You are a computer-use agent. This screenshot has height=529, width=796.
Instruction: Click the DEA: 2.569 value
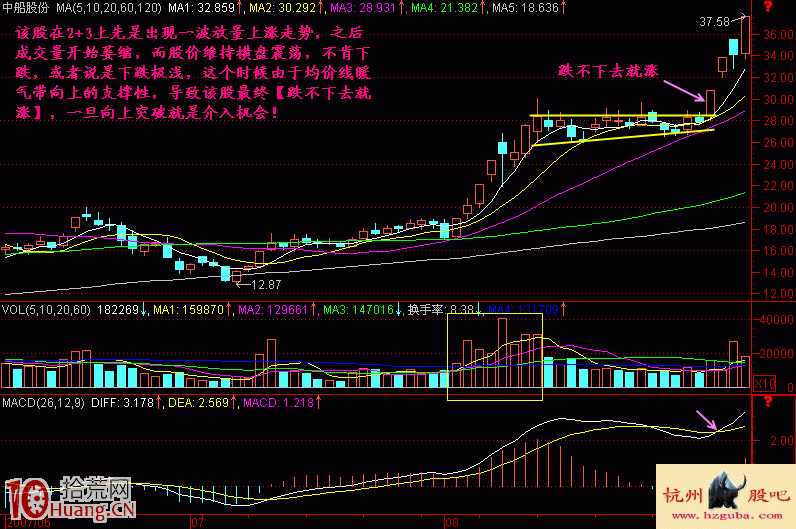click(x=198, y=403)
